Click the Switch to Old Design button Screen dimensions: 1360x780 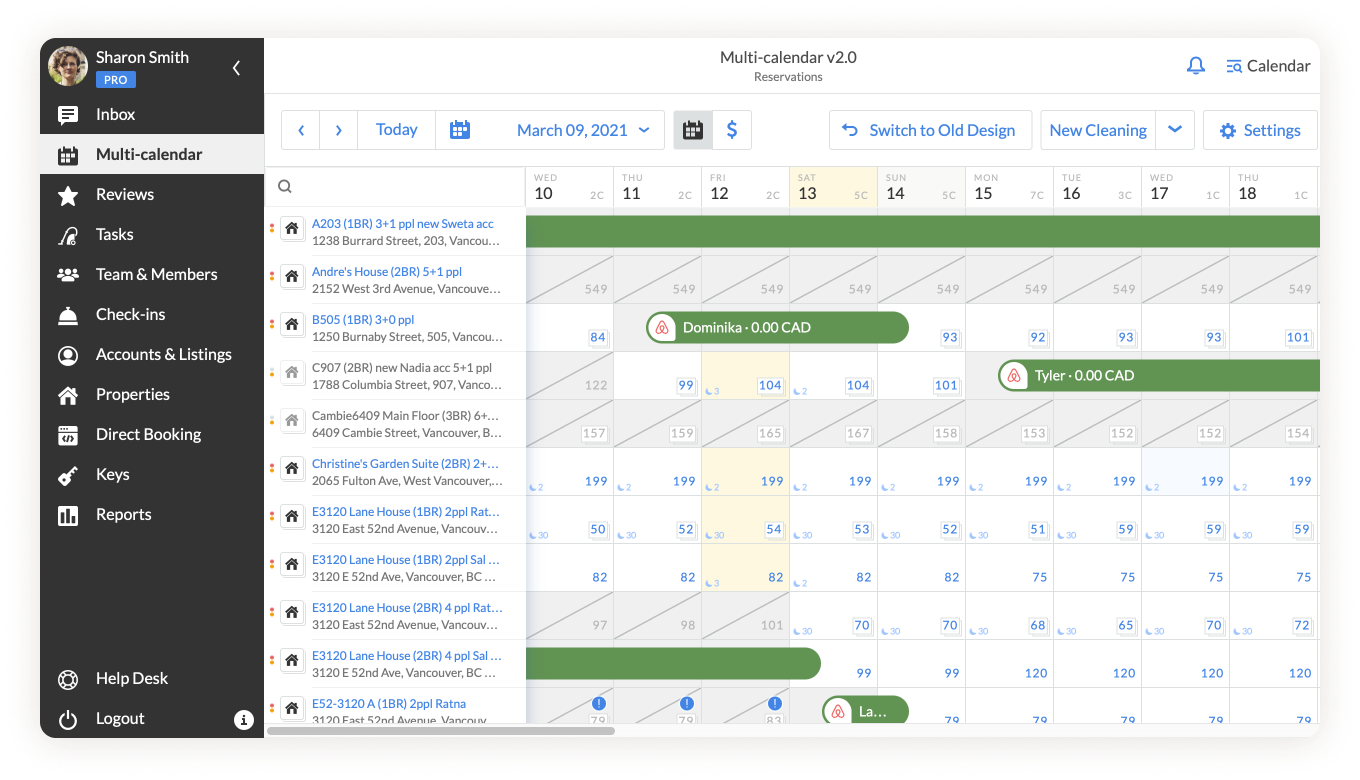point(928,130)
